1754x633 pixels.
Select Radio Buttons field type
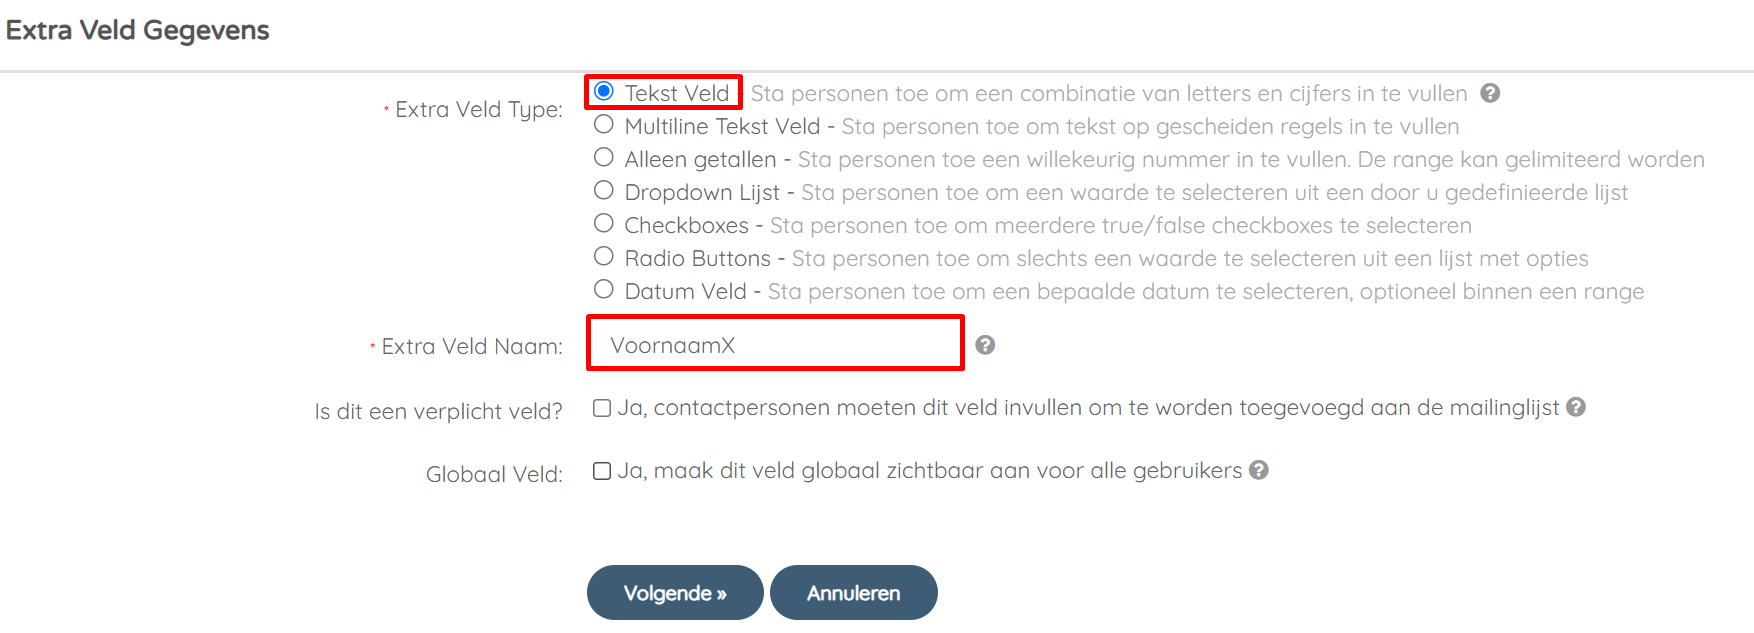coord(604,256)
